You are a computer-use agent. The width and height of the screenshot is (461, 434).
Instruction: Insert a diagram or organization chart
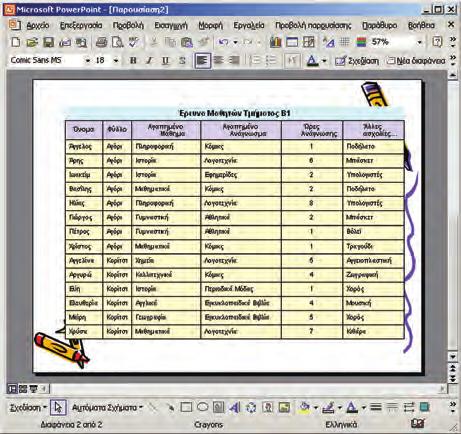(x=251, y=407)
